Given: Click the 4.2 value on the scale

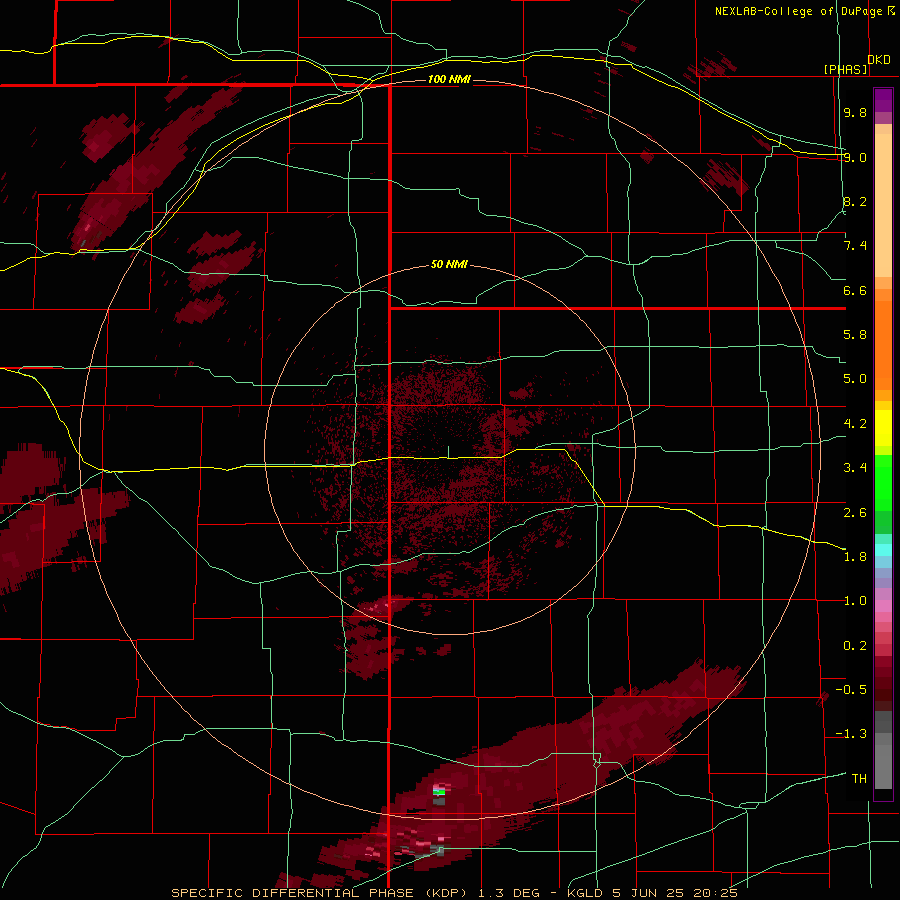Looking at the screenshot, I should [x=855, y=424].
